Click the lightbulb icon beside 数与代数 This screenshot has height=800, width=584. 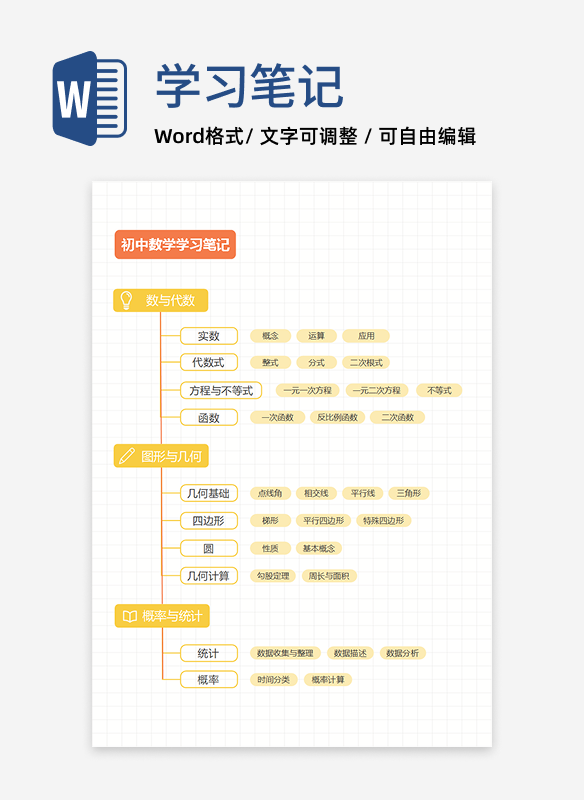(126, 300)
